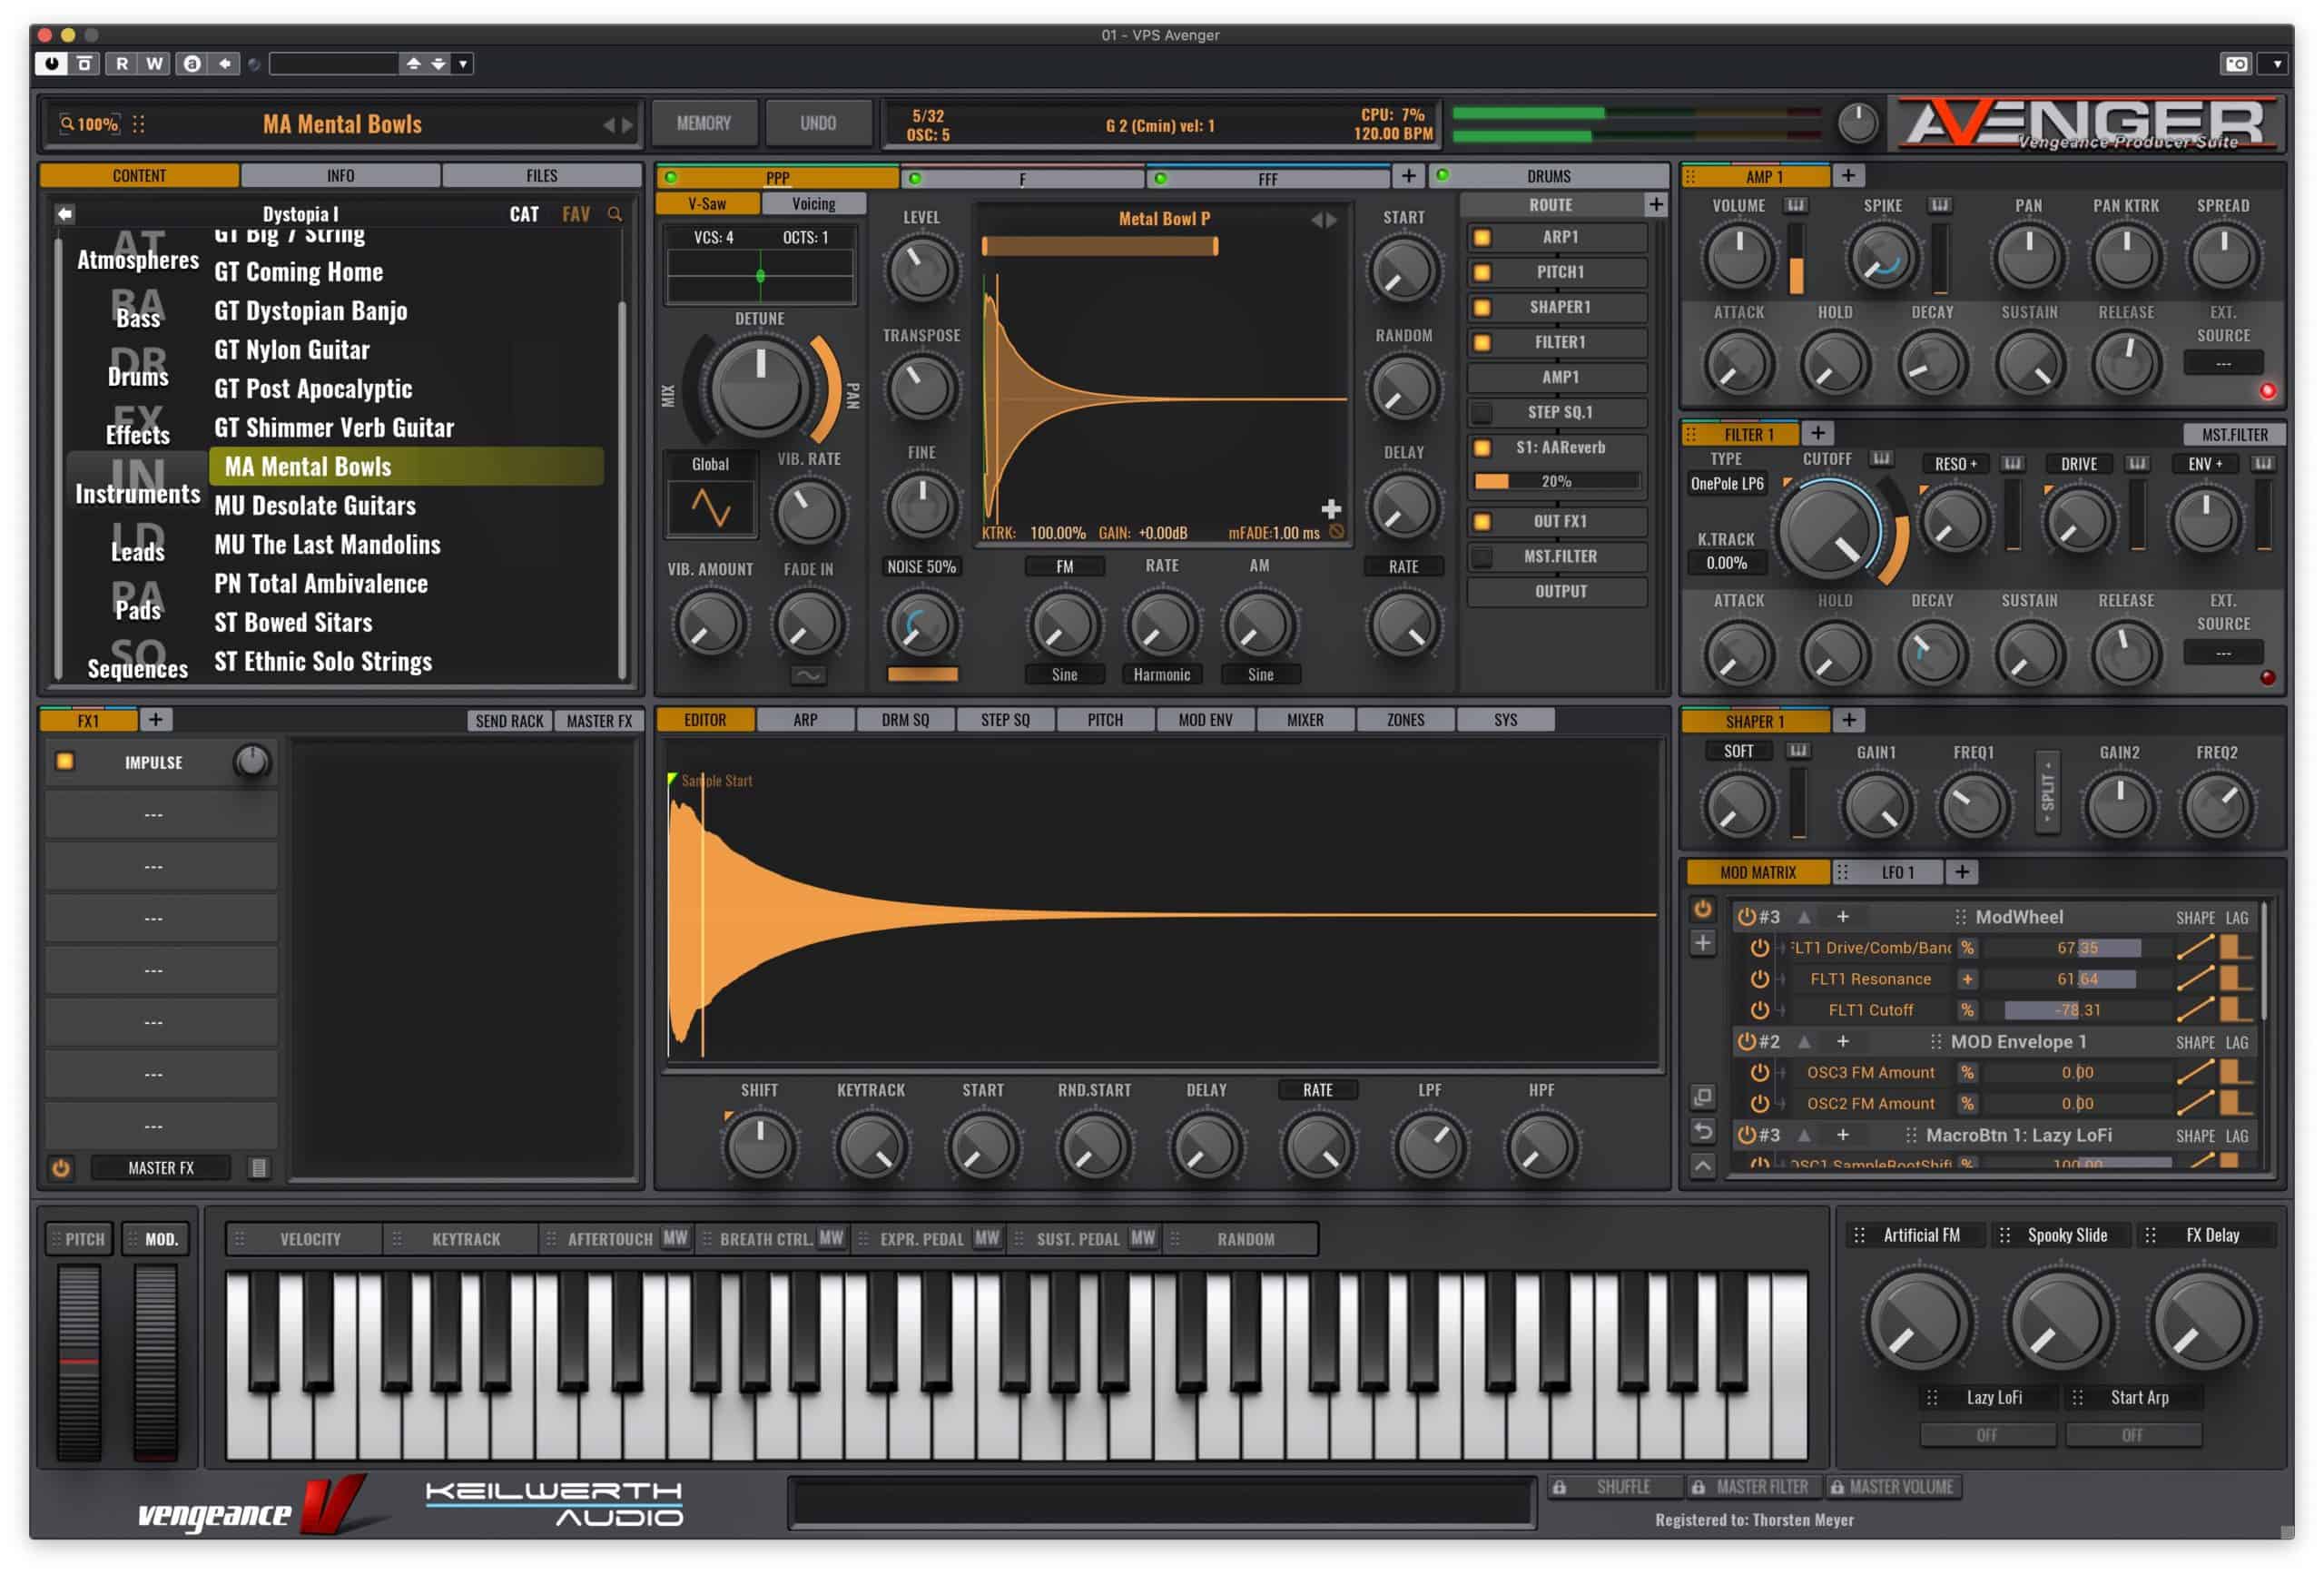Click the lock icon next to MASTER FILTER
Screen dimensions: 2324x1574
tap(1698, 1488)
